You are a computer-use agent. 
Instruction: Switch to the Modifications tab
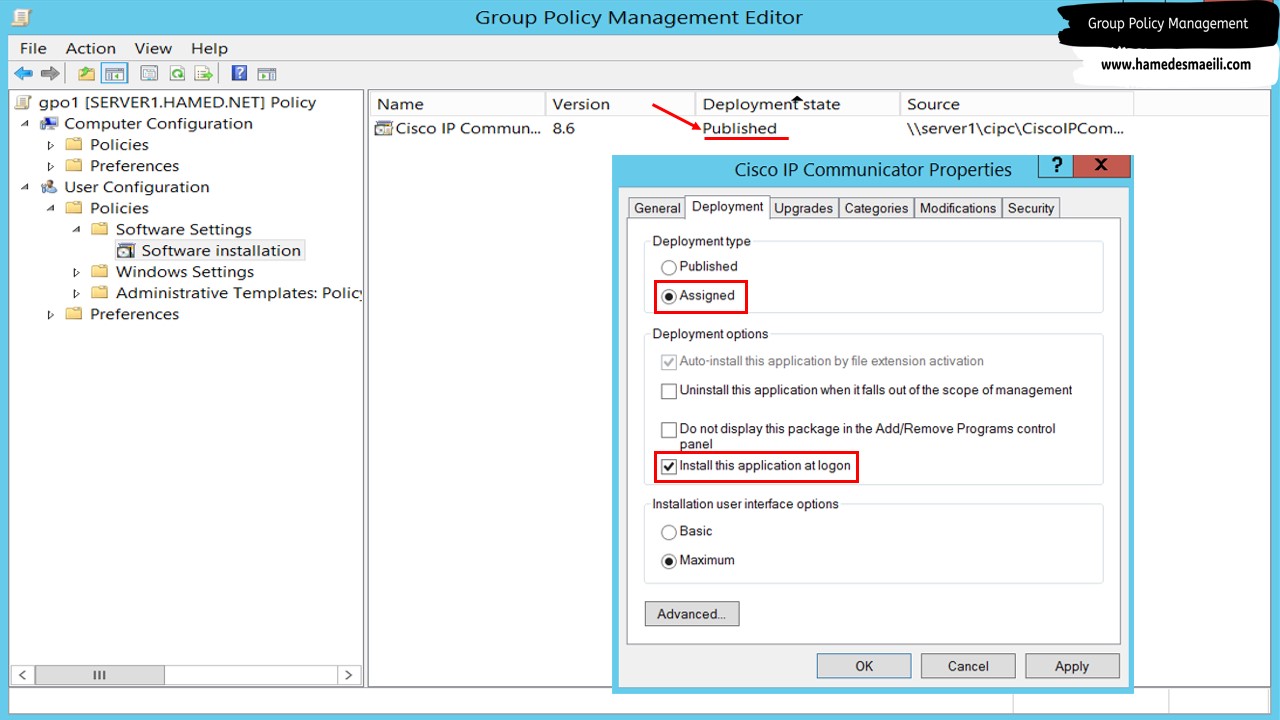(x=958, y=208)
